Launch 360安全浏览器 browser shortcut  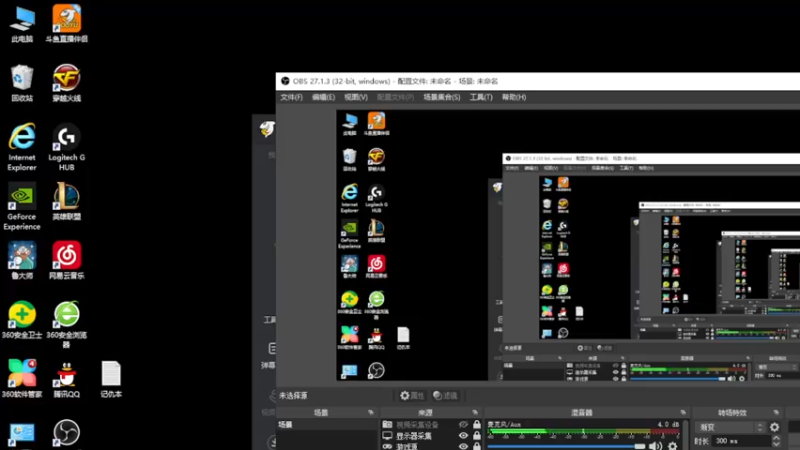[x=66, y=324]
